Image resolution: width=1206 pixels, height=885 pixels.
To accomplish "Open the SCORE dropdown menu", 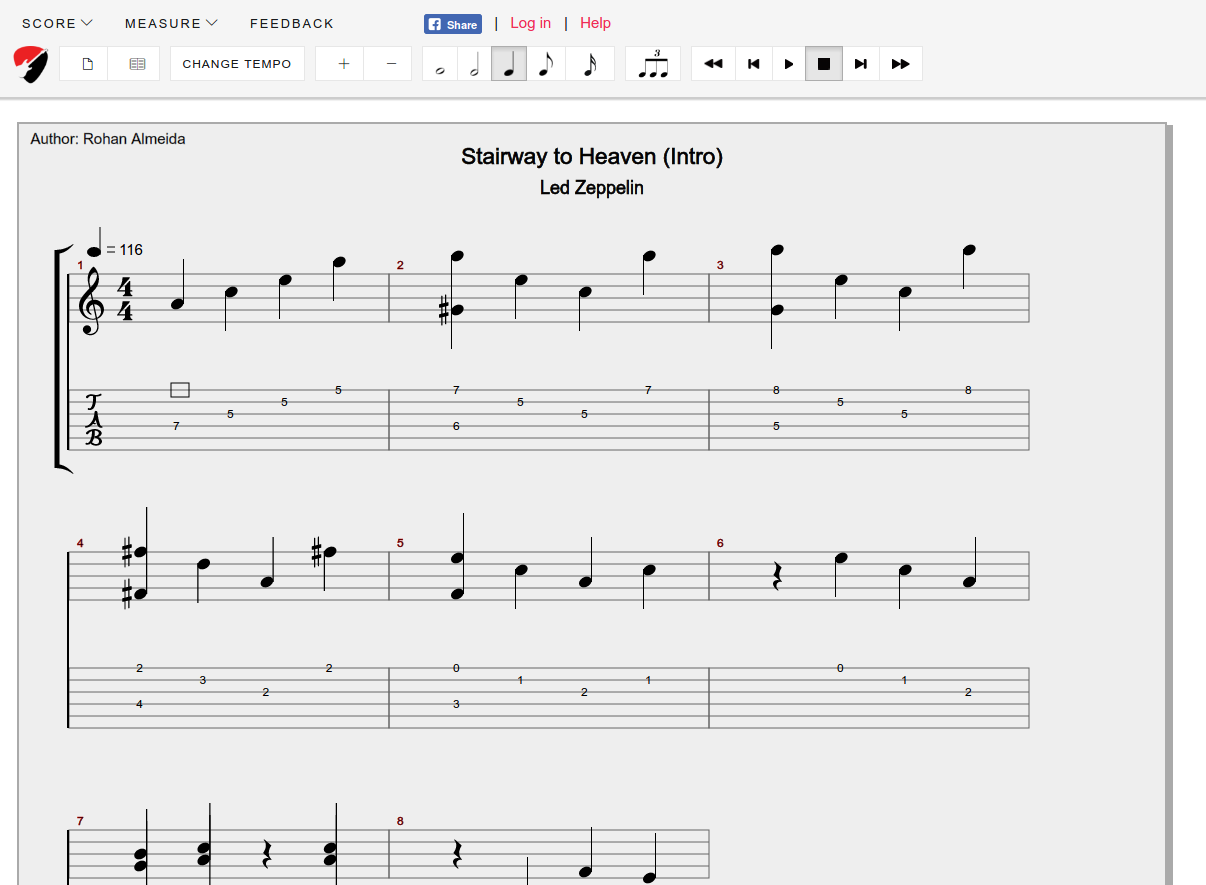I will [57, 23].
